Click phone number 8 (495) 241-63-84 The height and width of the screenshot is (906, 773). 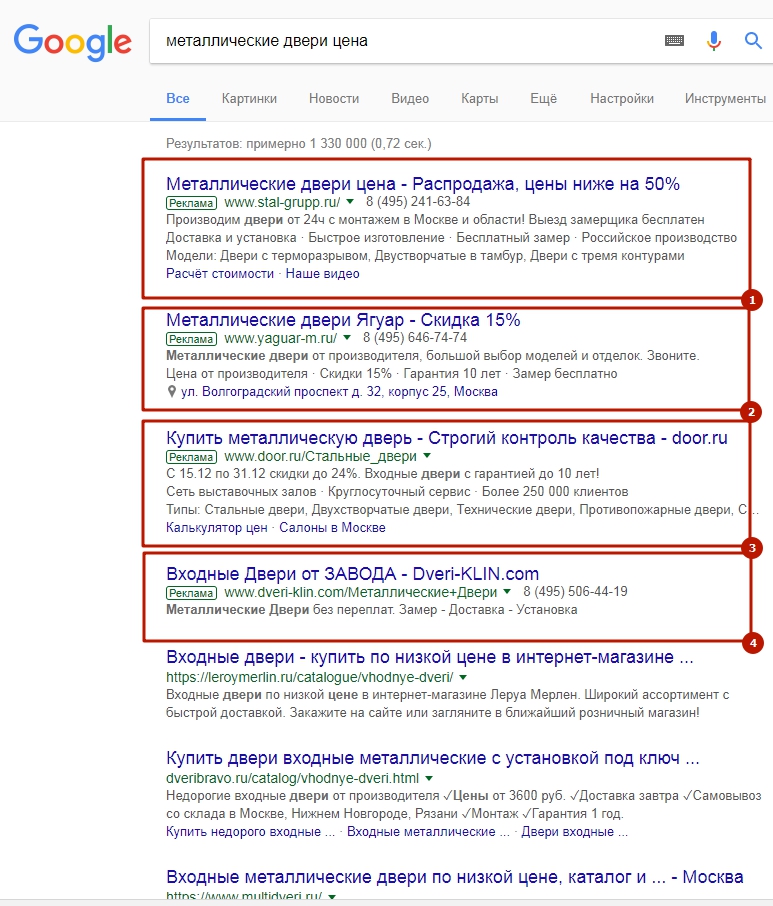(418, 202)
